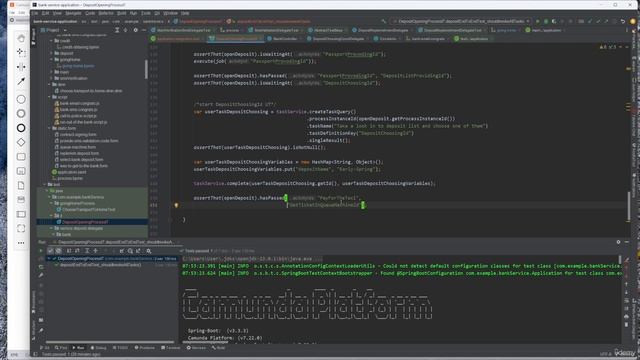The image size is (640, 360).
Task: Open the Debug tool window button
Action: (98, 348)
